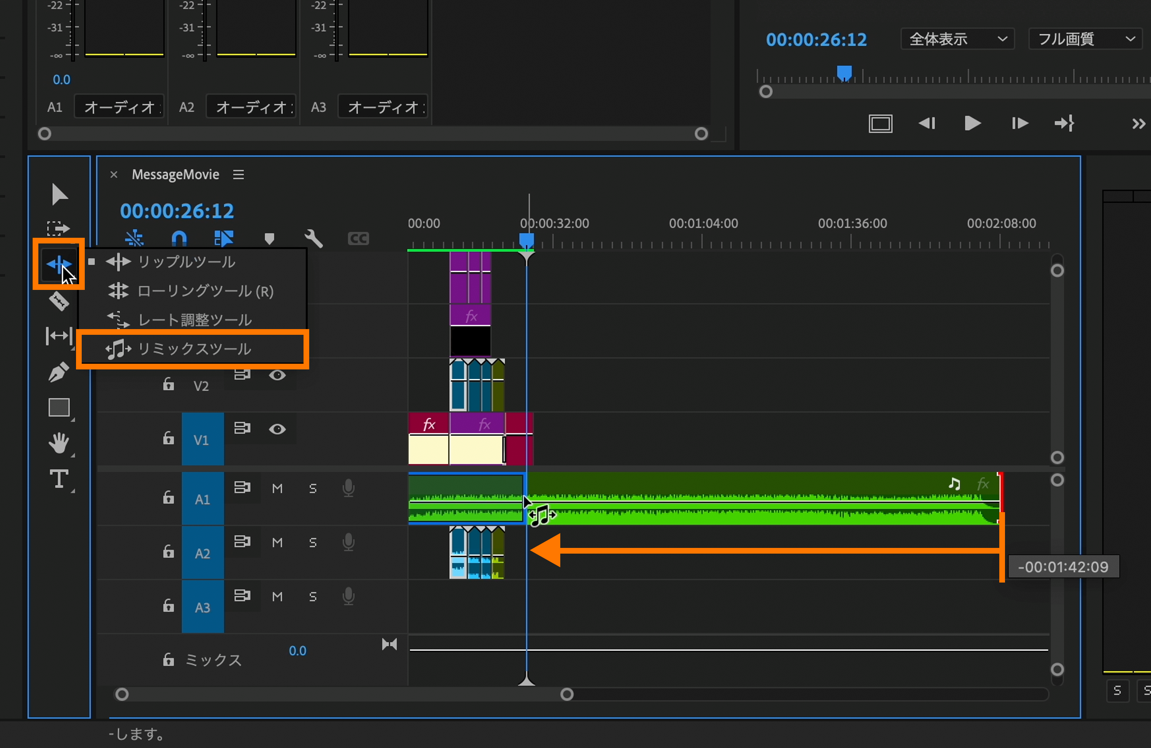Select the Rectangle tool

59,407
